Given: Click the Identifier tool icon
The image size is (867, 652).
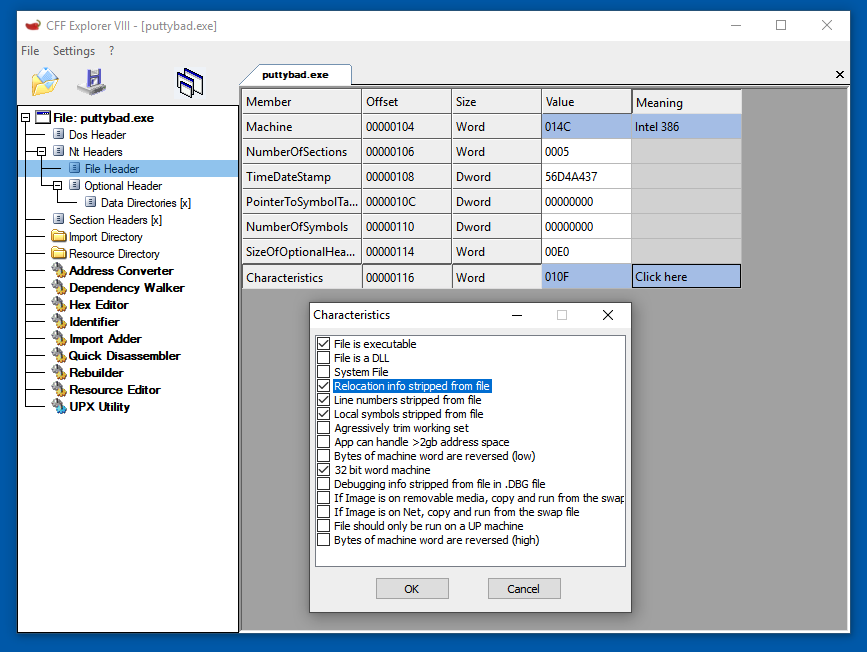Looking at the screenshot, I should [59, 321].
